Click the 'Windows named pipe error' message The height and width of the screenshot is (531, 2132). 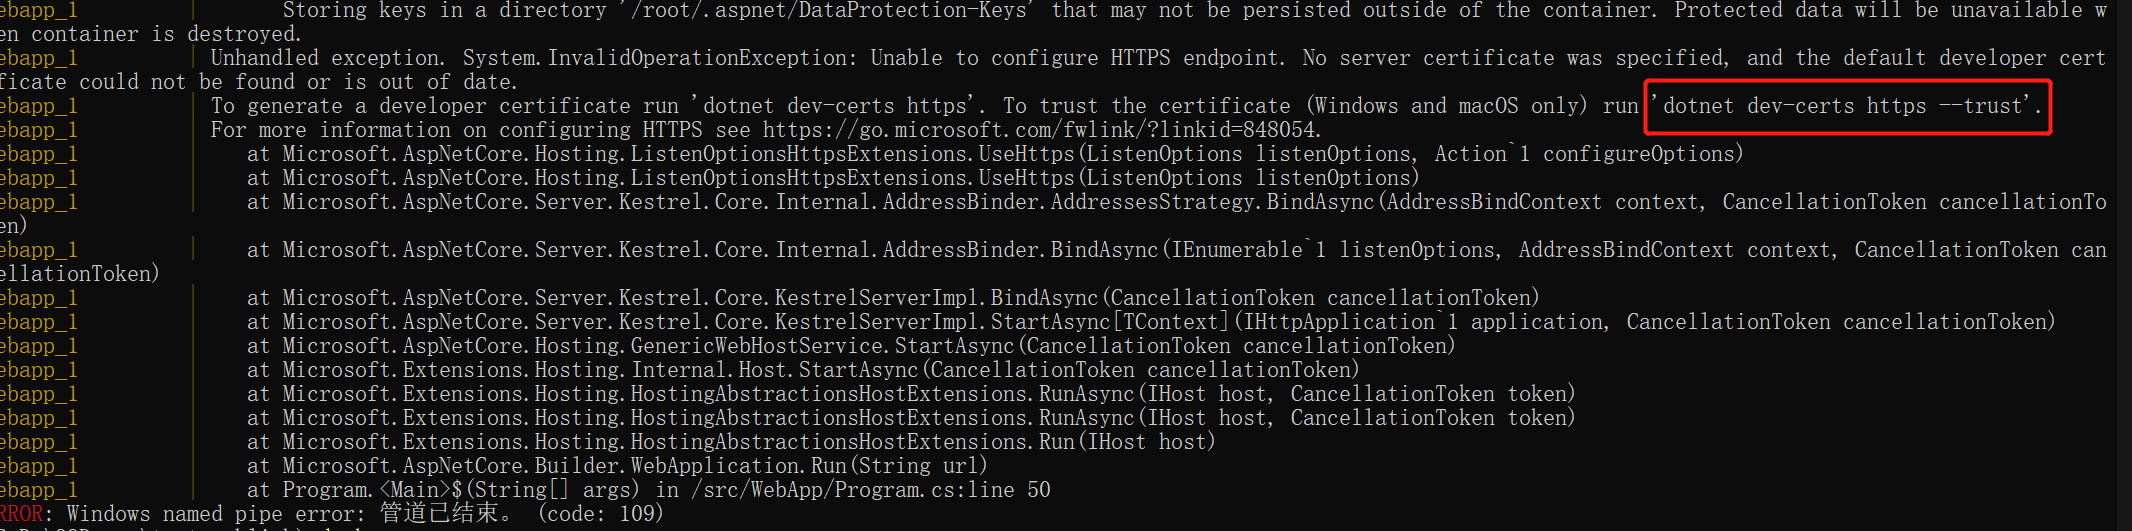point(210,514)
